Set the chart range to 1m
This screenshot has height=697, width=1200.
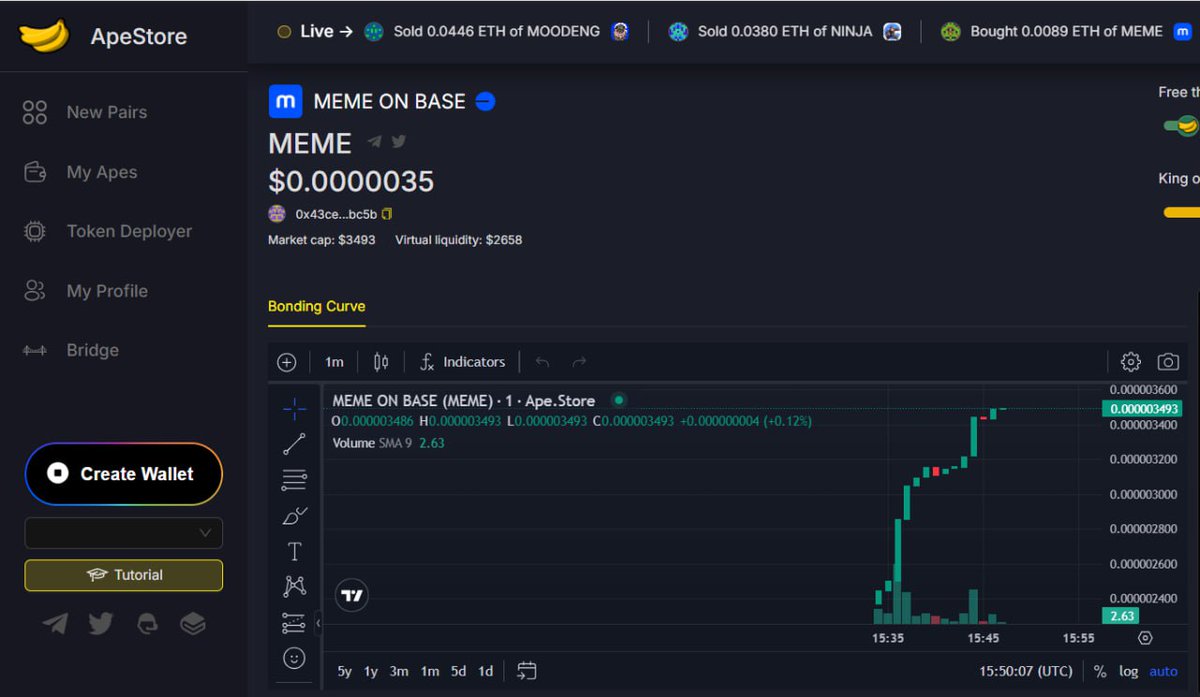click(x=430, y=671)
